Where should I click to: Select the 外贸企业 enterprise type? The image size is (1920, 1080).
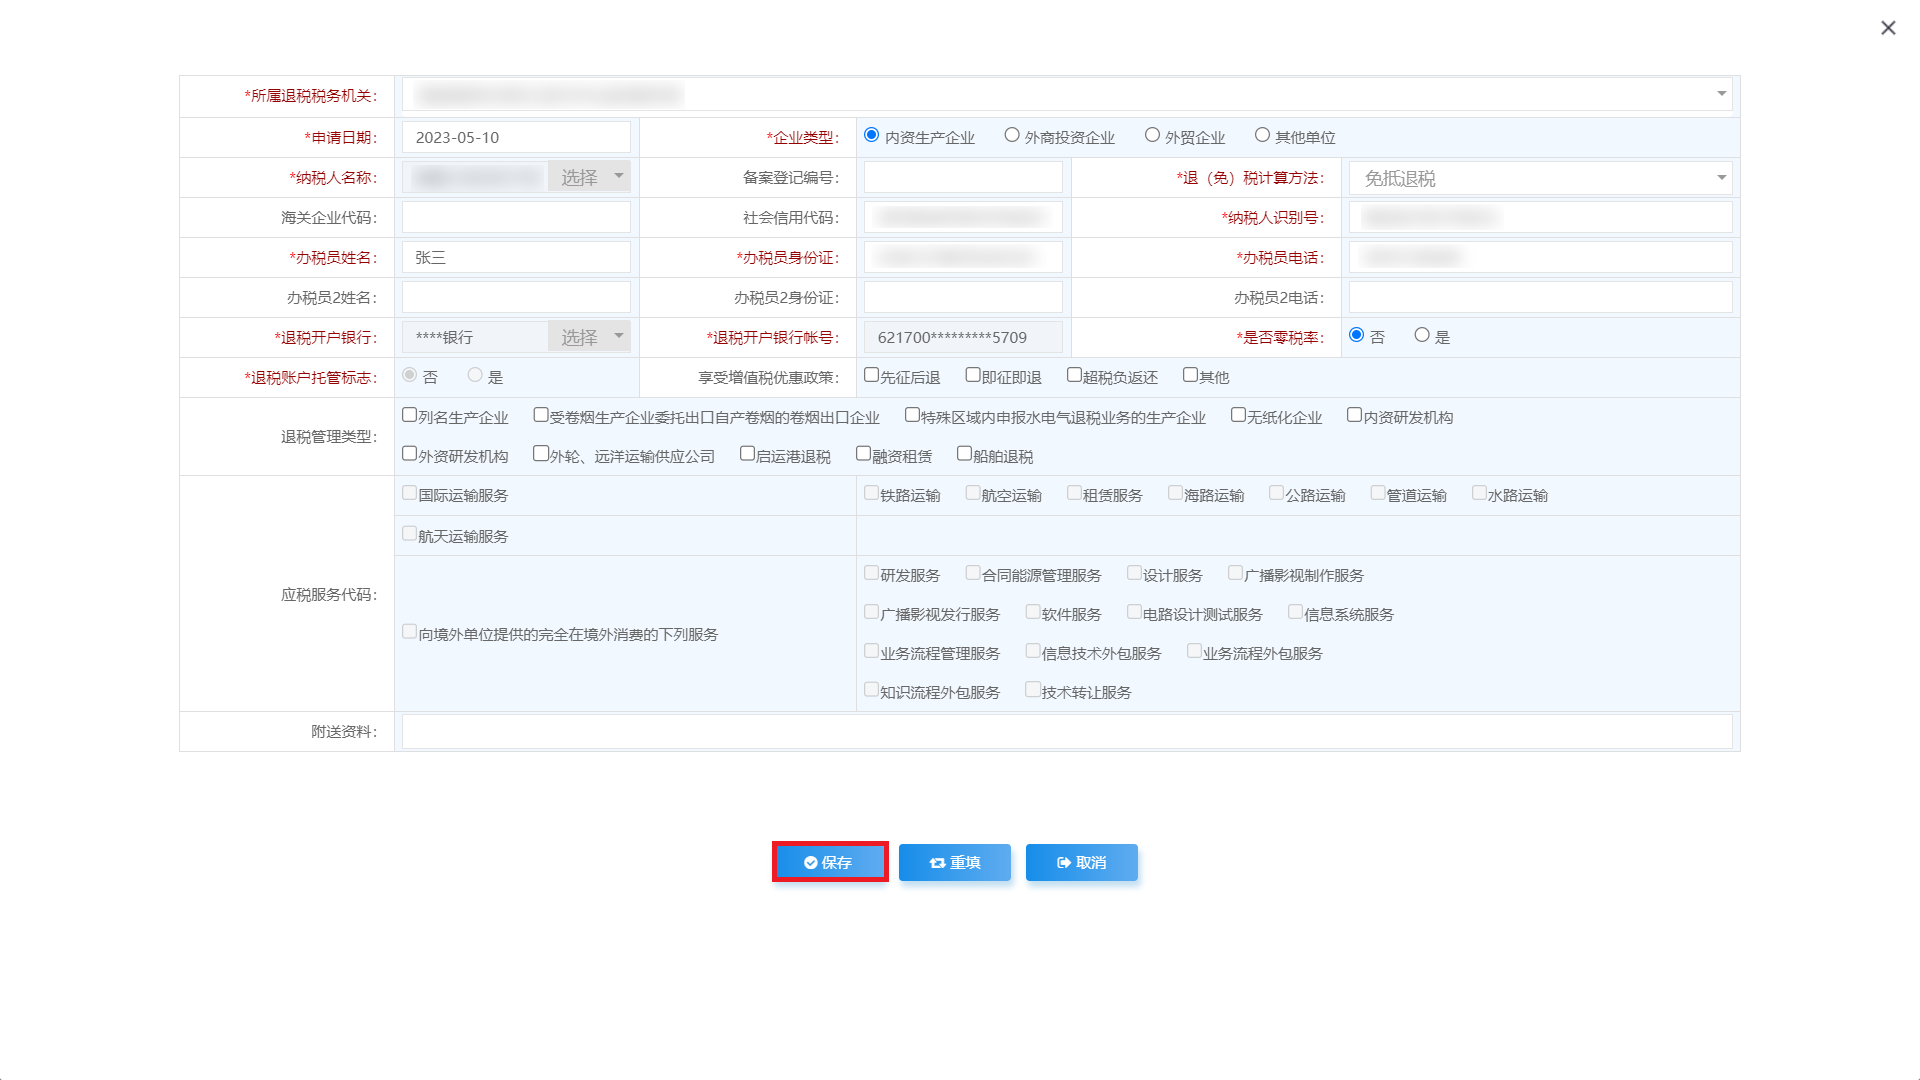1152,135
